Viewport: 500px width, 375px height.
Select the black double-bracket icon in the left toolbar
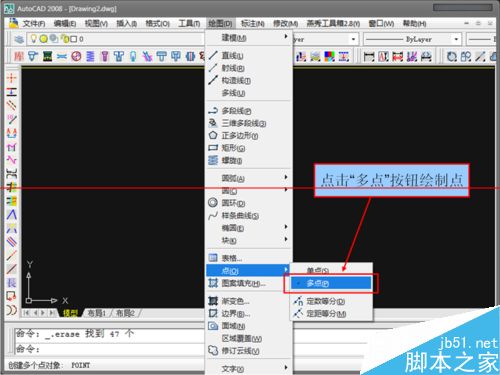12,173
